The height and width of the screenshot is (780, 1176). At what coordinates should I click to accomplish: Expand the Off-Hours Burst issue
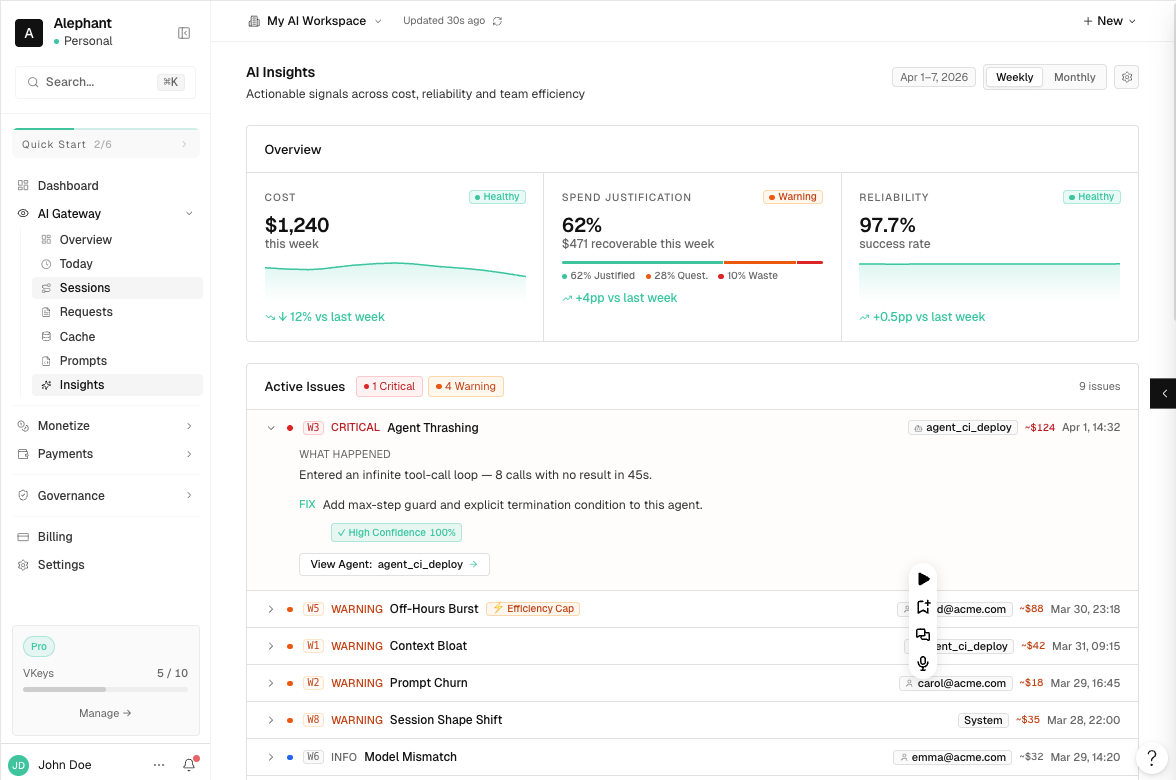[271, 609]
